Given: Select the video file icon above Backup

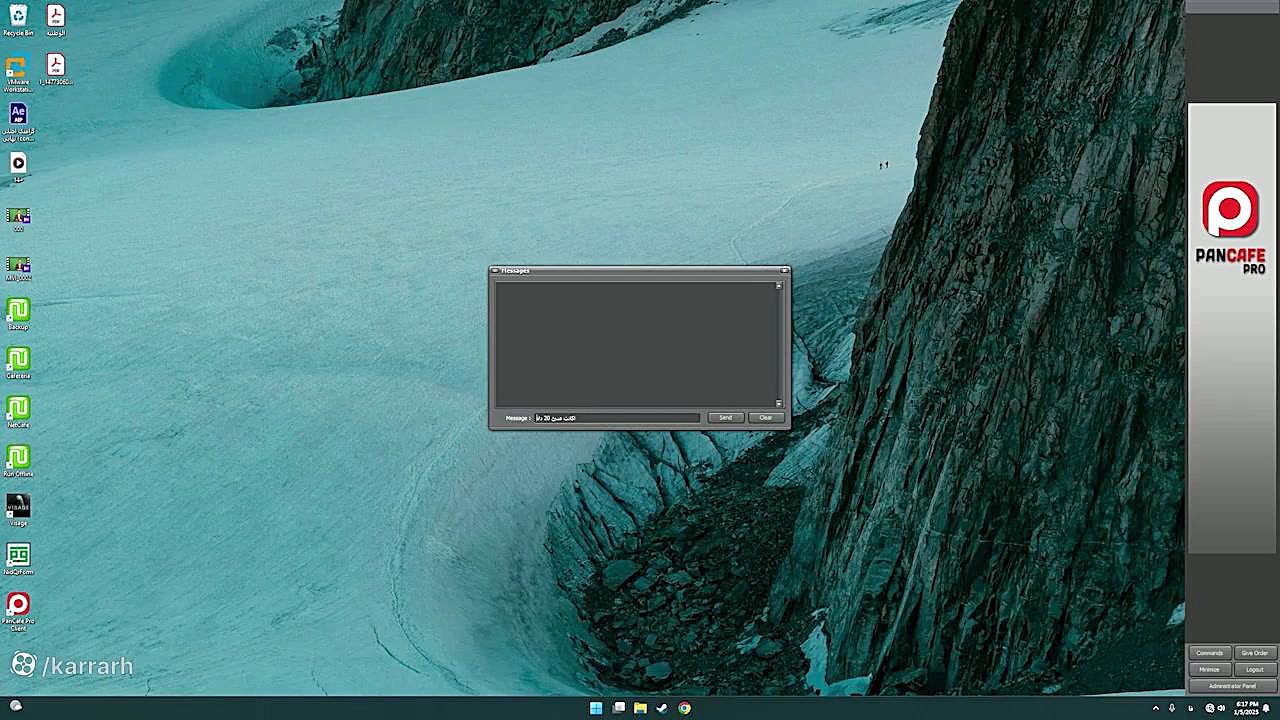Looking at the screenshot, I should pos(18,268).
